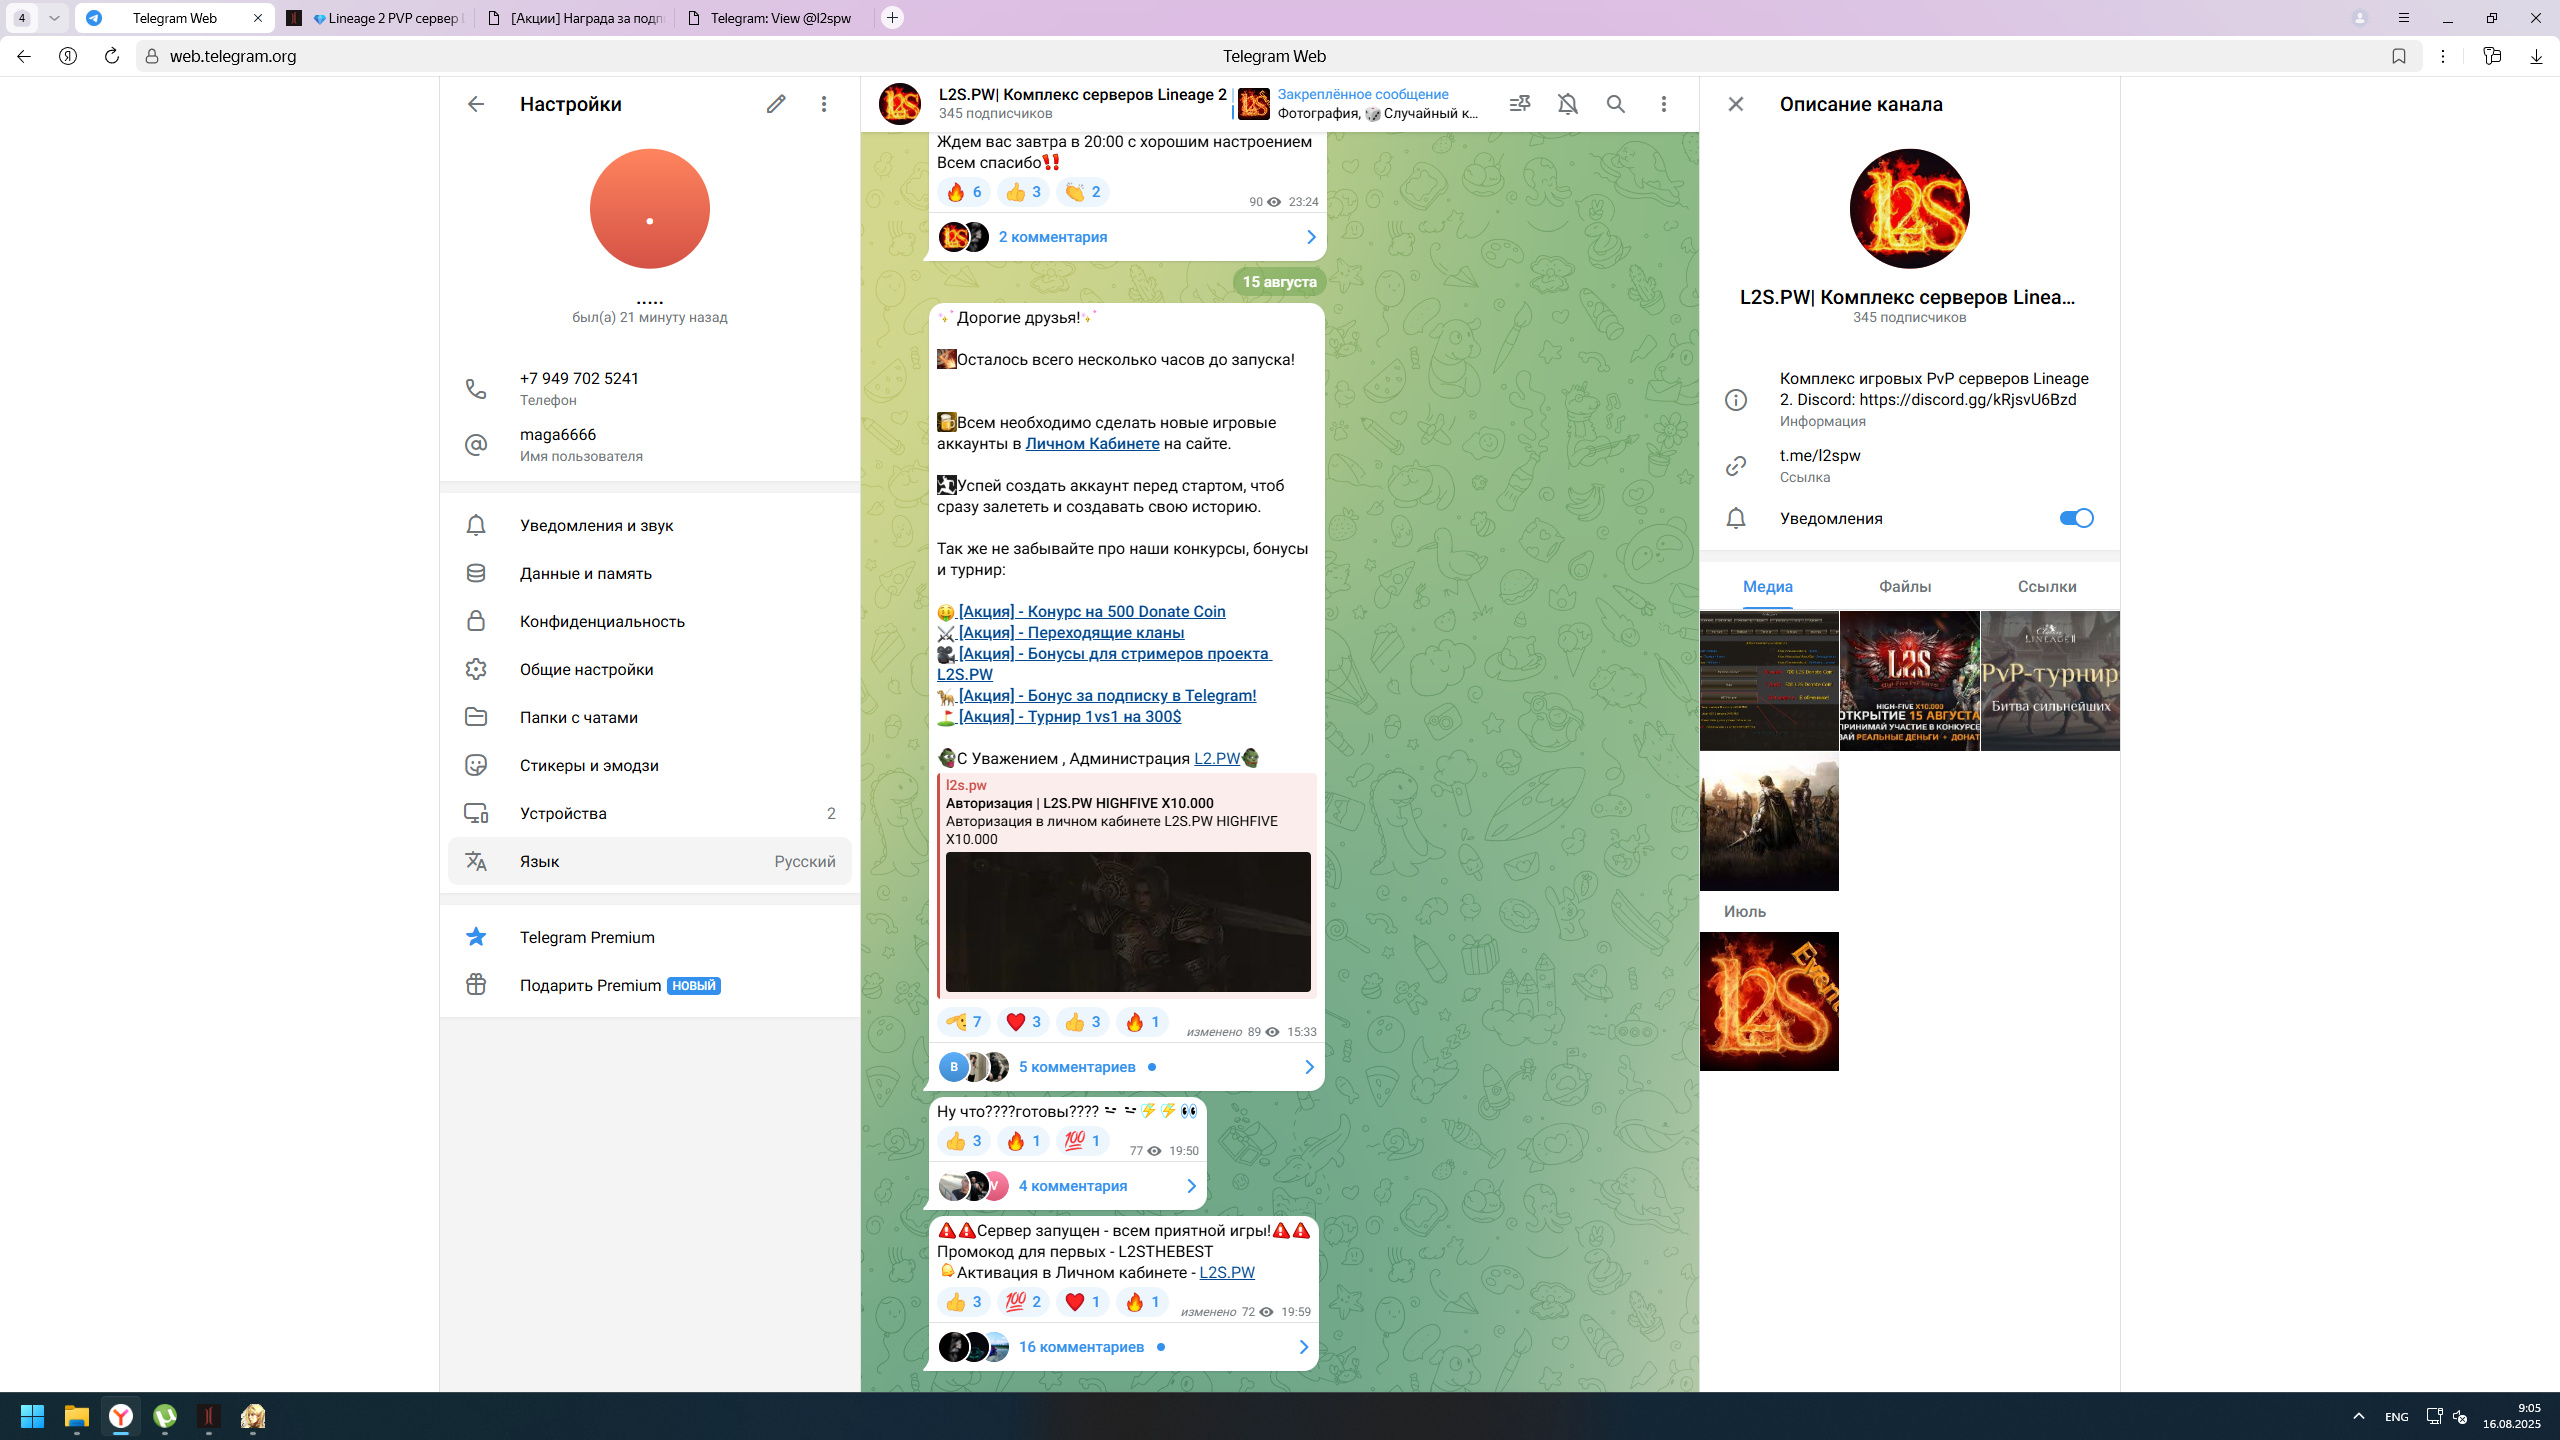Toggle the channel notifications switch
2560x1440 pixels.
click(2076, 518)
